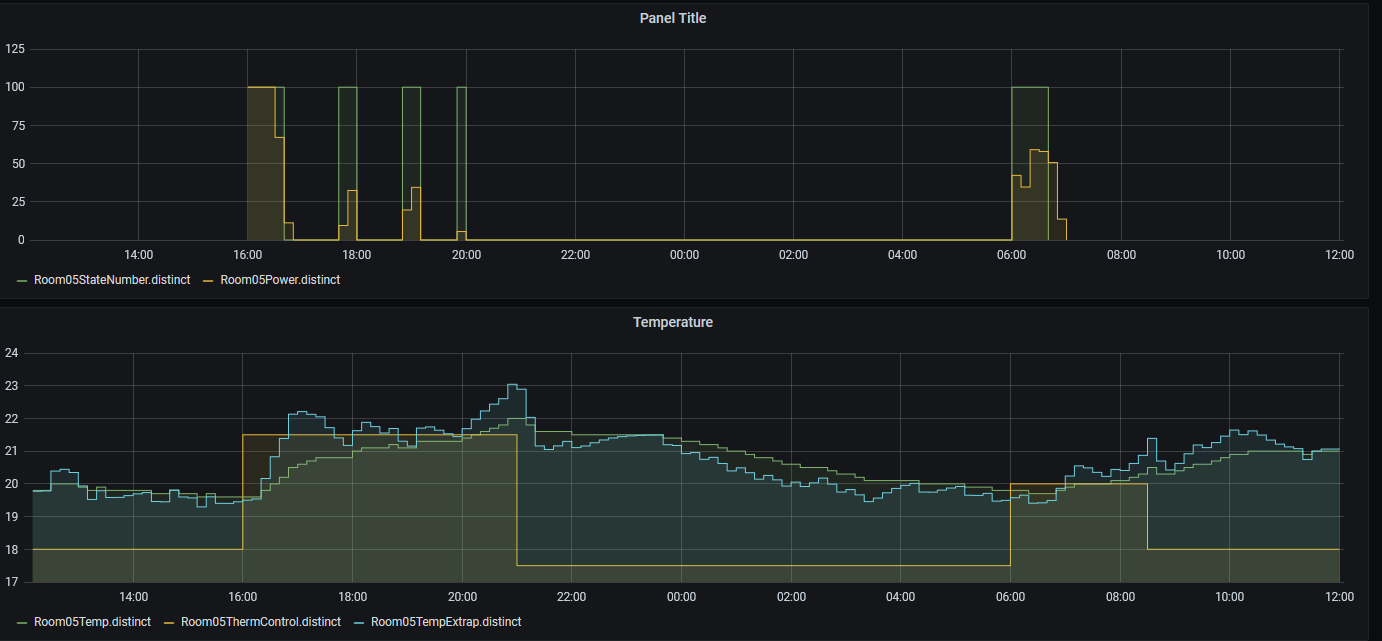Click the yellow color marker beside Room05ThermControl.distinct
Screen dimensions: 1382x641
[x=169, y=622]
